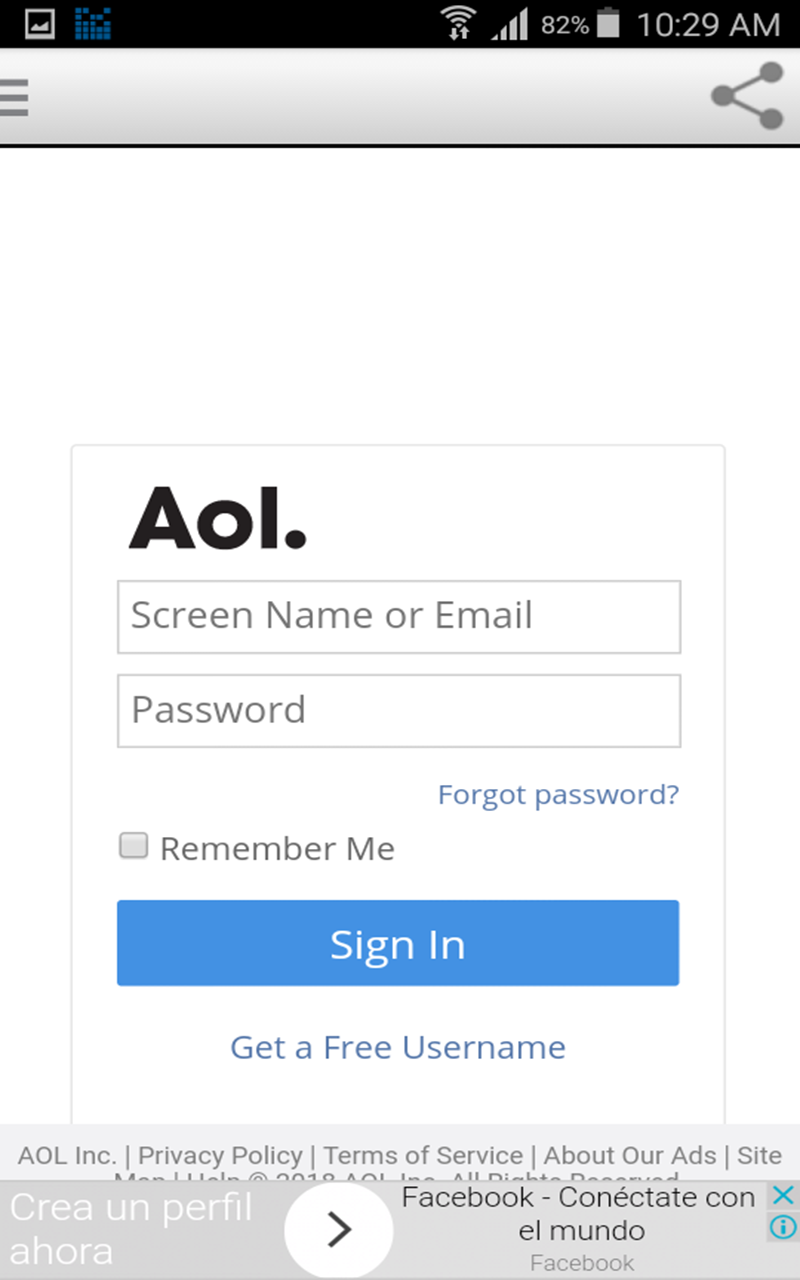
Task: Focus the Screen Name or Email field
Action: click(x=399, y=616)
